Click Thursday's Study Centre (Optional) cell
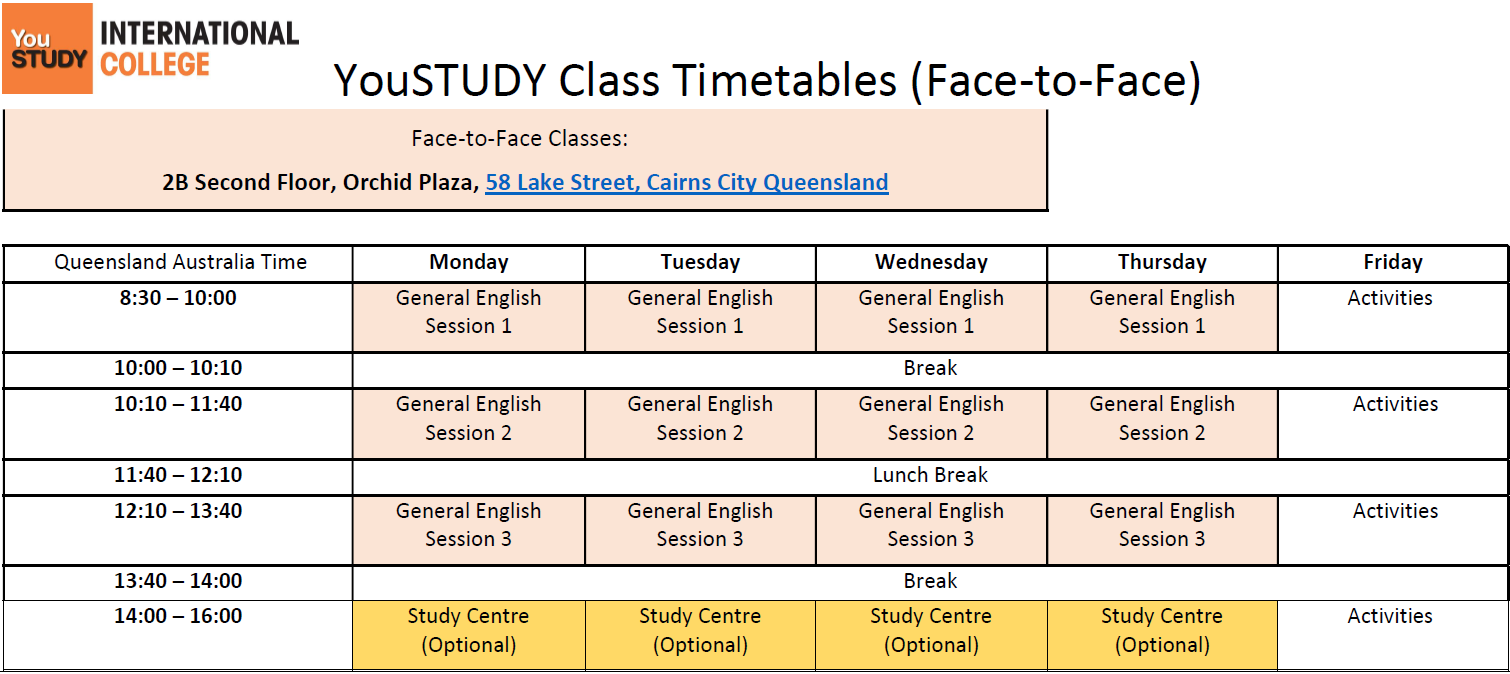The width and height of the screenshot is (1510, 674). tap(1162, 631)
